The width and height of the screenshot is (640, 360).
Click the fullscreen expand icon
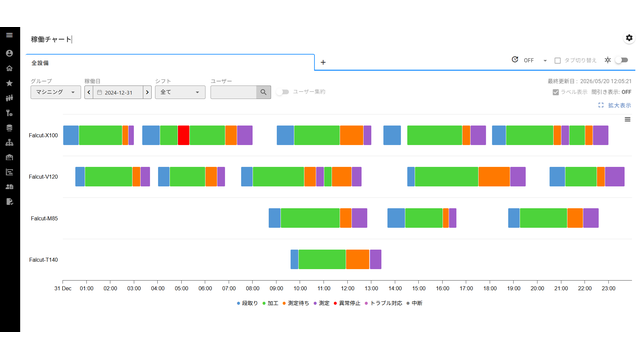[x=601, y=105]
